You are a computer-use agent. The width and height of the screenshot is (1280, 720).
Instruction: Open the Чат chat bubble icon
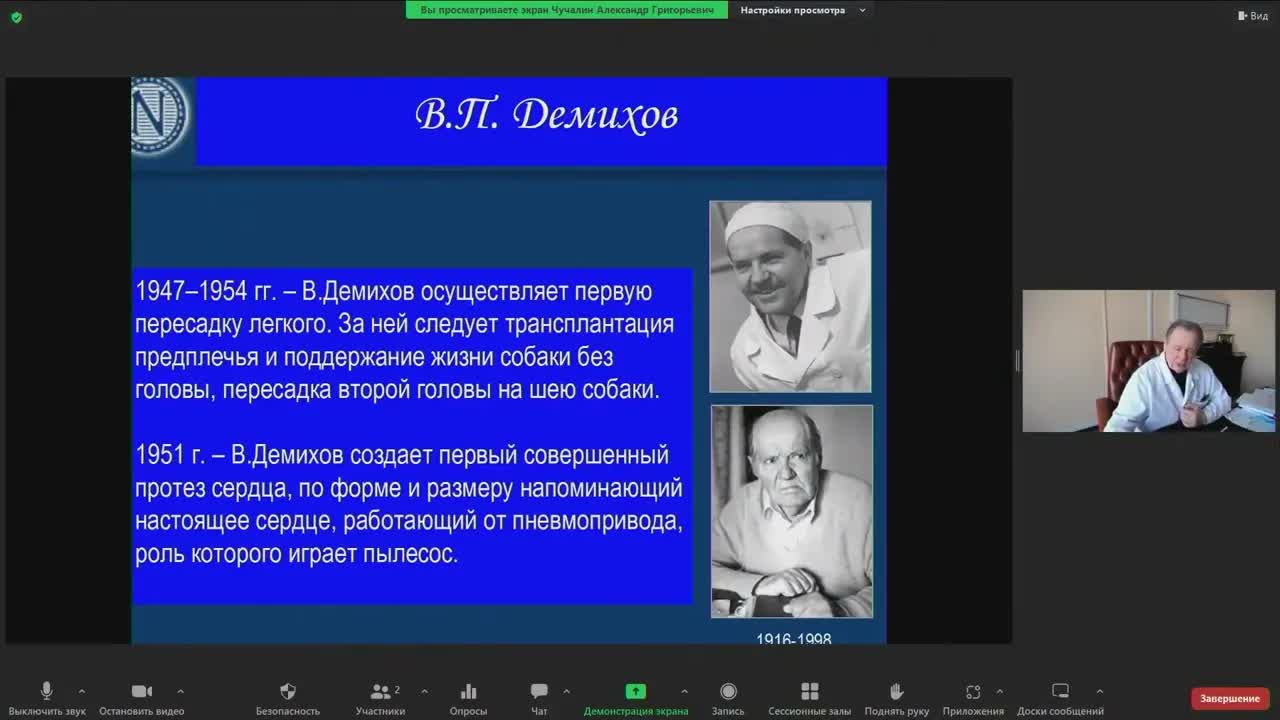[x=537, y=691]
